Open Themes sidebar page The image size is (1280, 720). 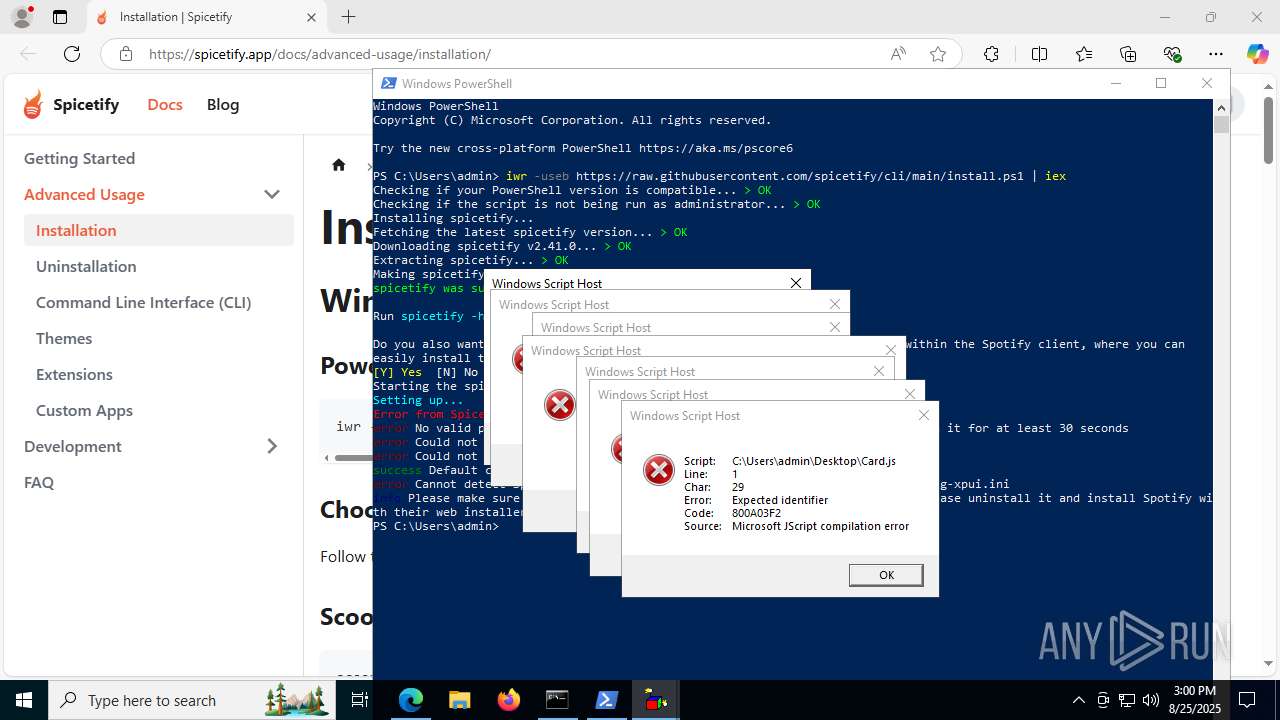[x=64, y=338]
